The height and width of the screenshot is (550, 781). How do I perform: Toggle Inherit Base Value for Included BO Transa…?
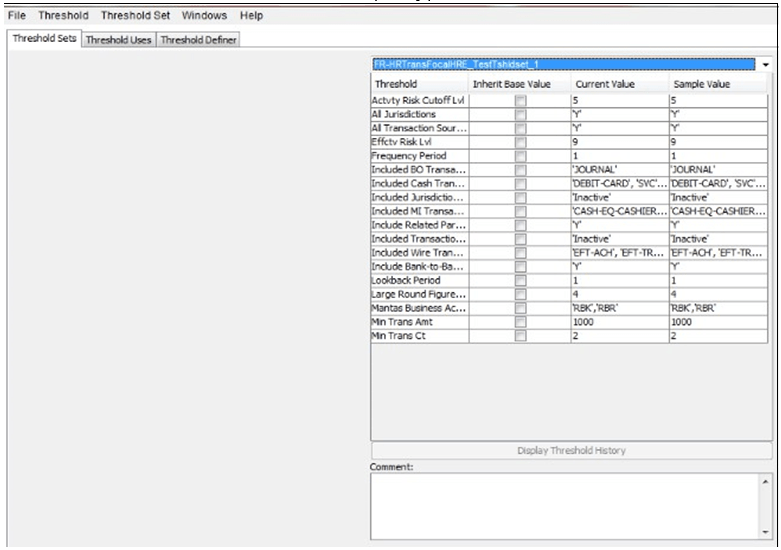521,170
